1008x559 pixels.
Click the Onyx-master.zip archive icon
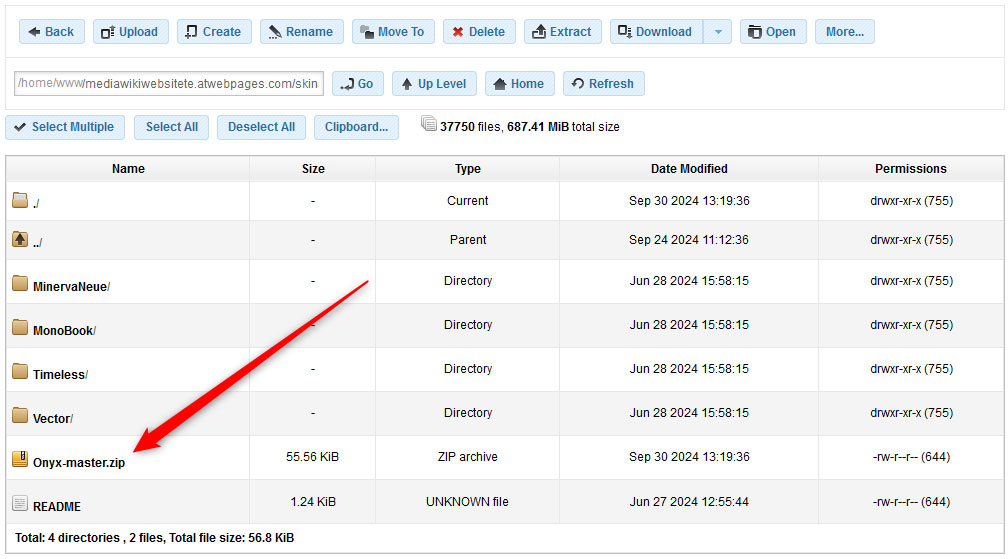tap(20, 459)
